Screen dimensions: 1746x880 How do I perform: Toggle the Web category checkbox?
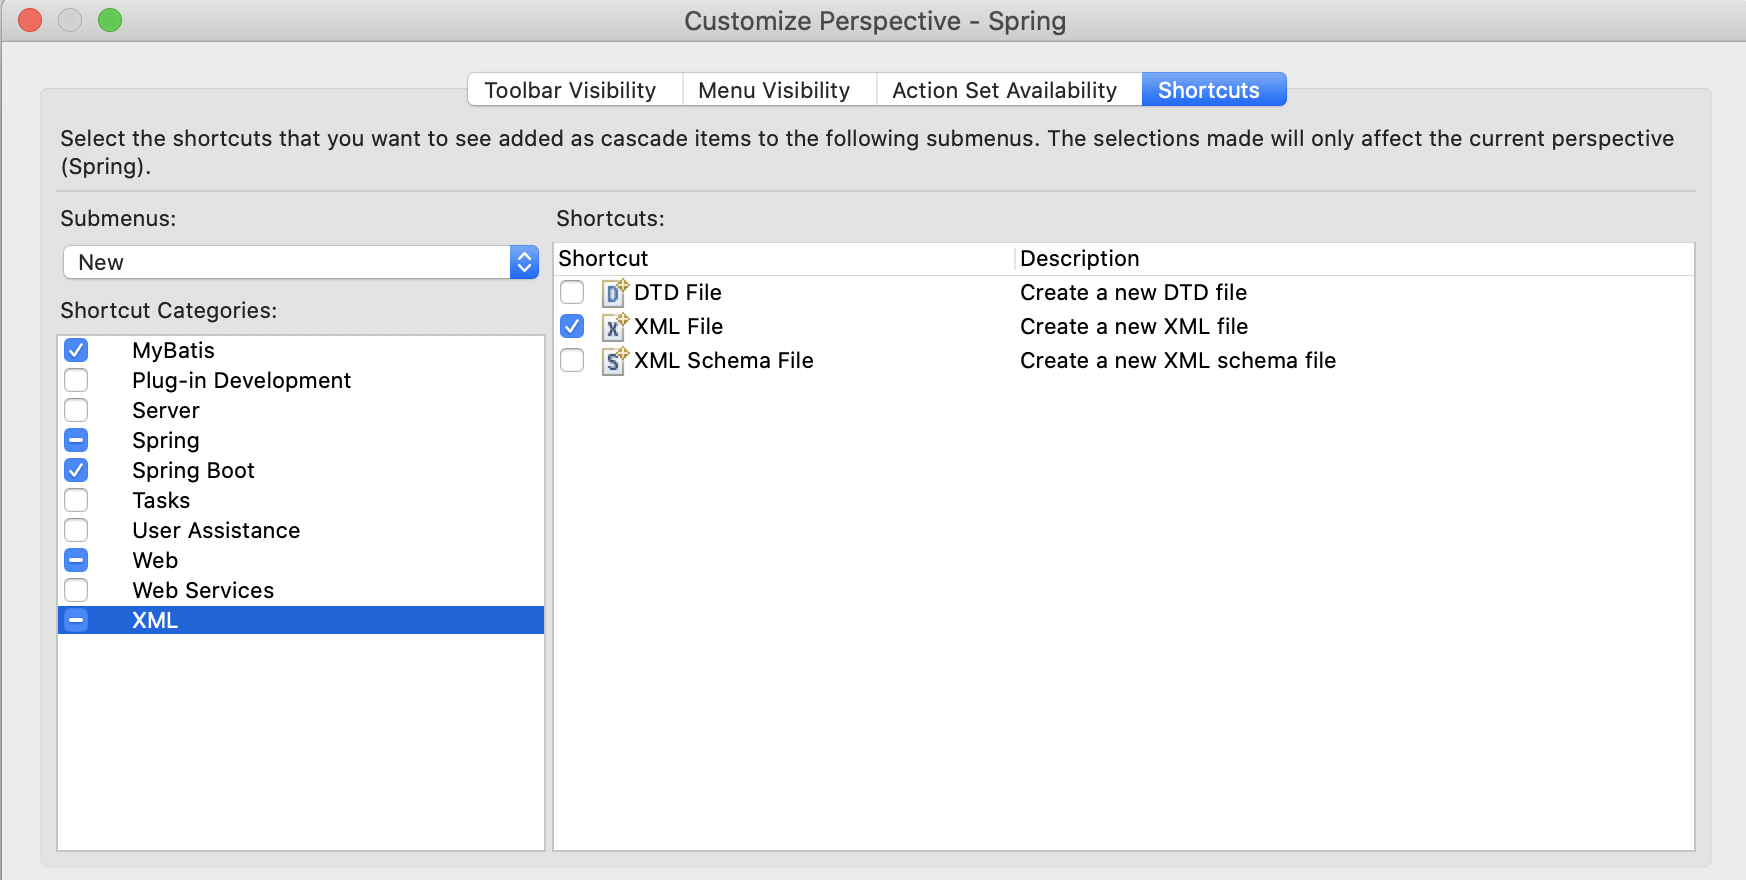[76, 560]
